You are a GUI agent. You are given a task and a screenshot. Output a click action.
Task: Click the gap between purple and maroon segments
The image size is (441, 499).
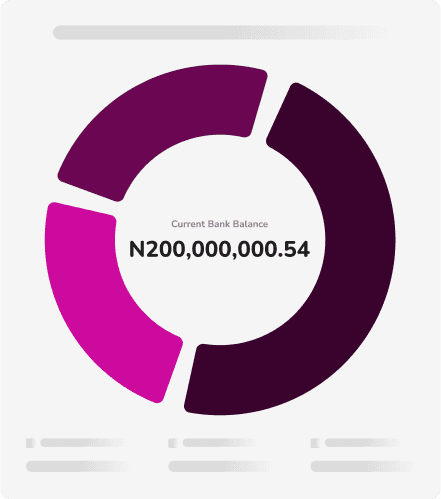269,107
